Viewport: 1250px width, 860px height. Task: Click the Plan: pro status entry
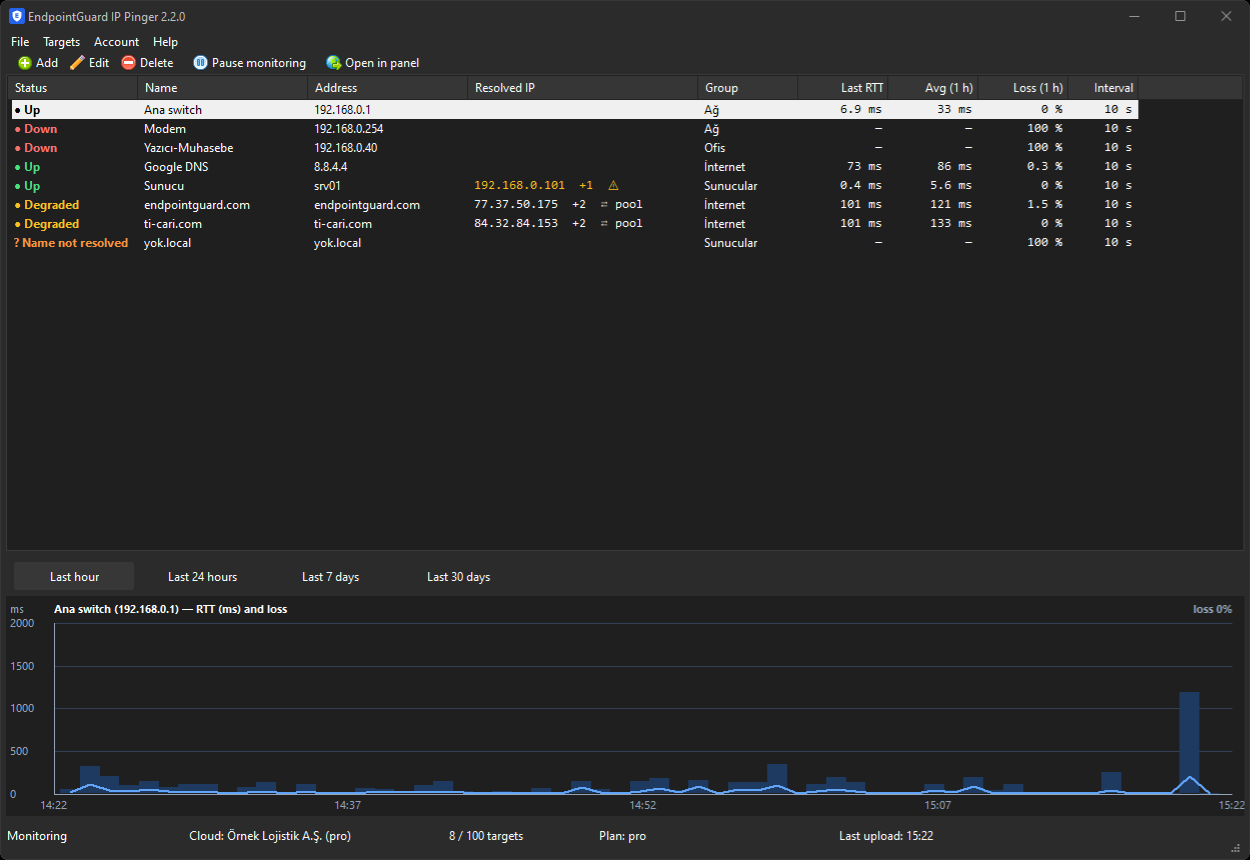(x=622, y=836)
